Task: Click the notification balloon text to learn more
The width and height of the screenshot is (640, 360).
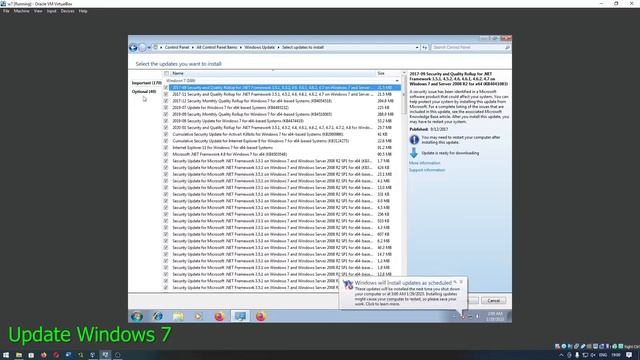Action: (x=407, y=296)
